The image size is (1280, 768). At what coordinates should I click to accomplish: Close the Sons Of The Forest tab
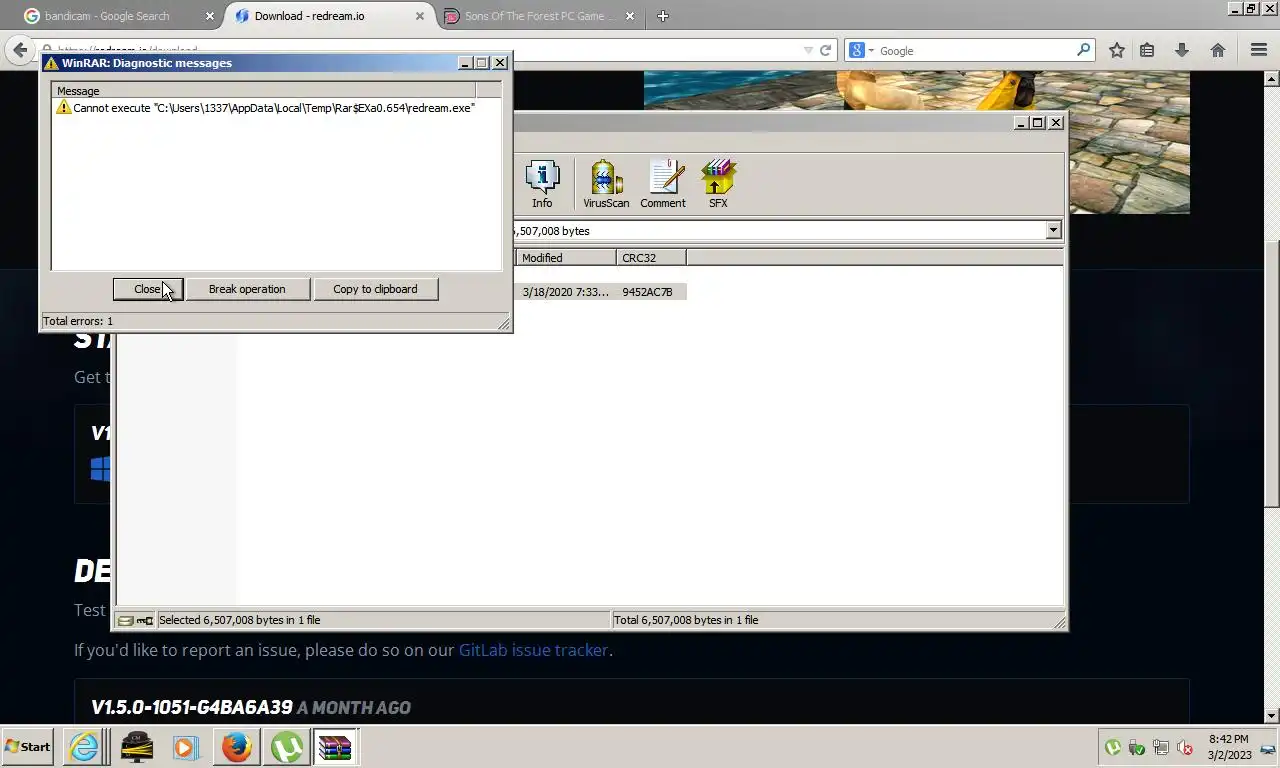[631, 16]
